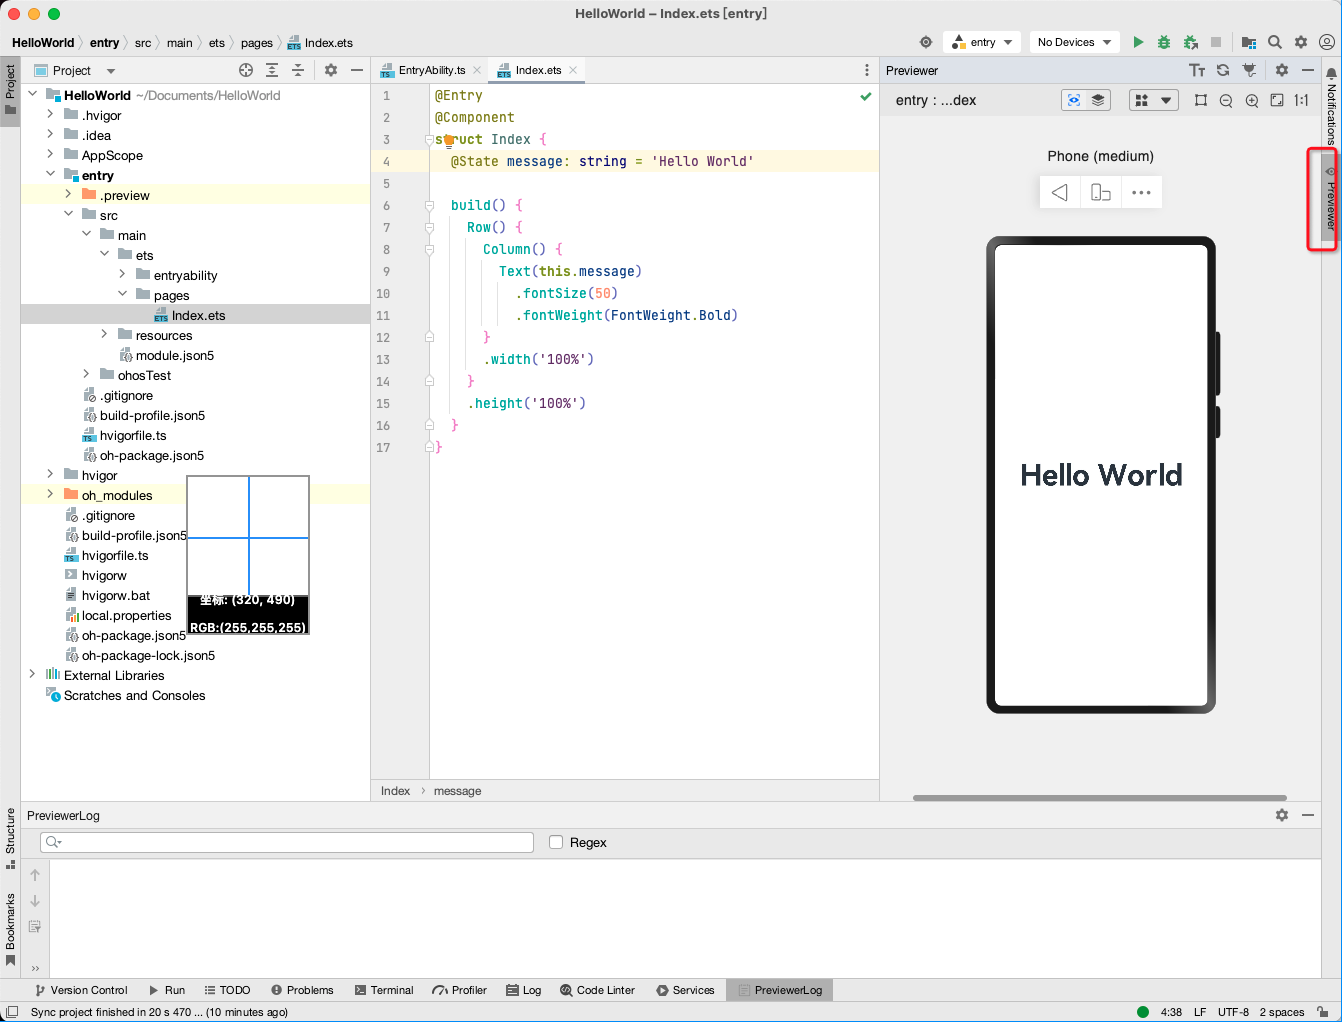Click the locate target icon left of entry selector

coord(926,42)
